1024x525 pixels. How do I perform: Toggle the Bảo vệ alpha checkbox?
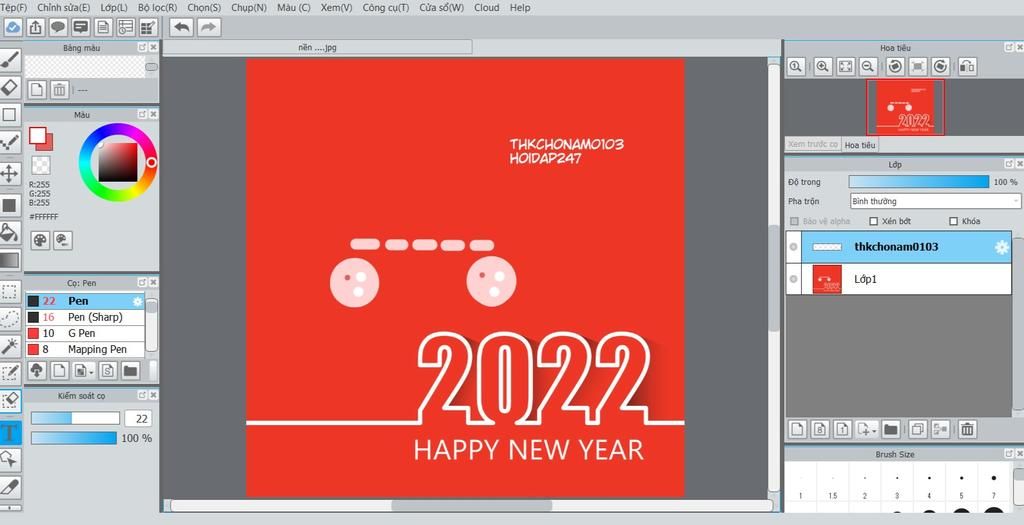point(794,221)
